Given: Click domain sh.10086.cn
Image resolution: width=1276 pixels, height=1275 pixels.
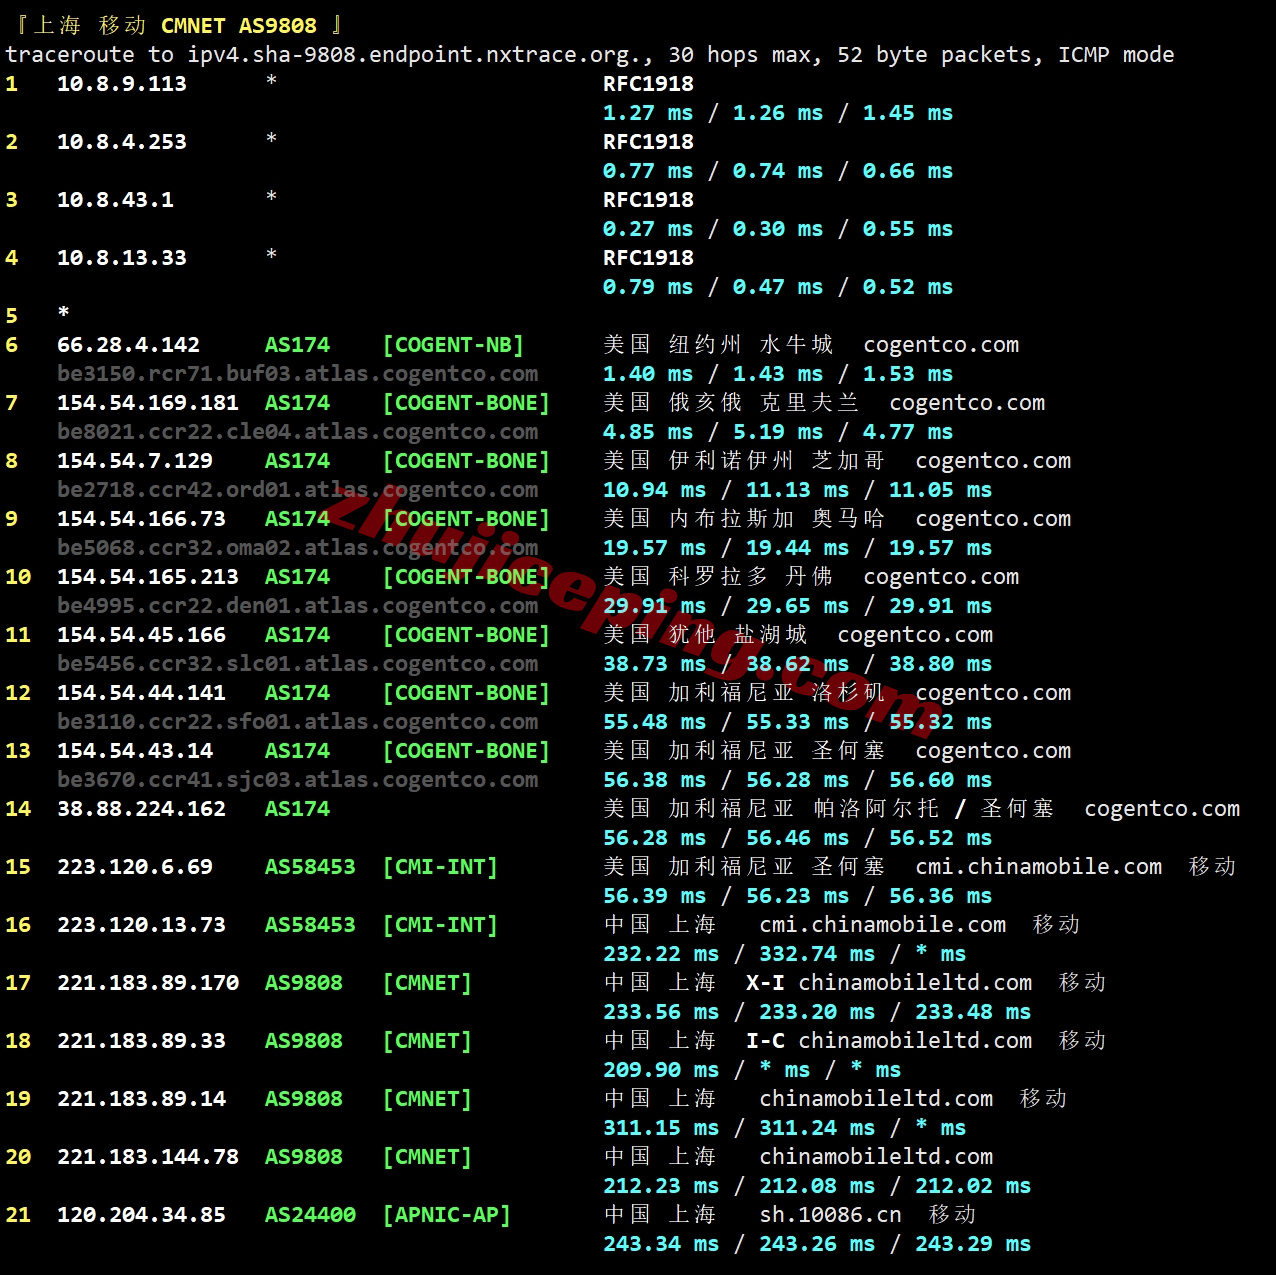Looking at the screenshot, I should point(830,1215).
